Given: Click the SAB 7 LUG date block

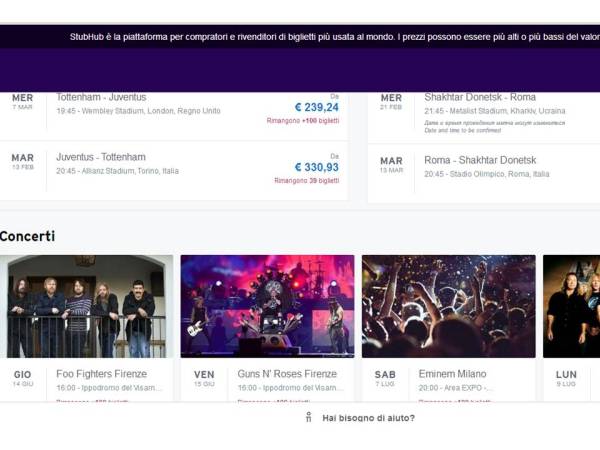Looking at the screenshot, I should pyautogui.click(x=385, y=379).
